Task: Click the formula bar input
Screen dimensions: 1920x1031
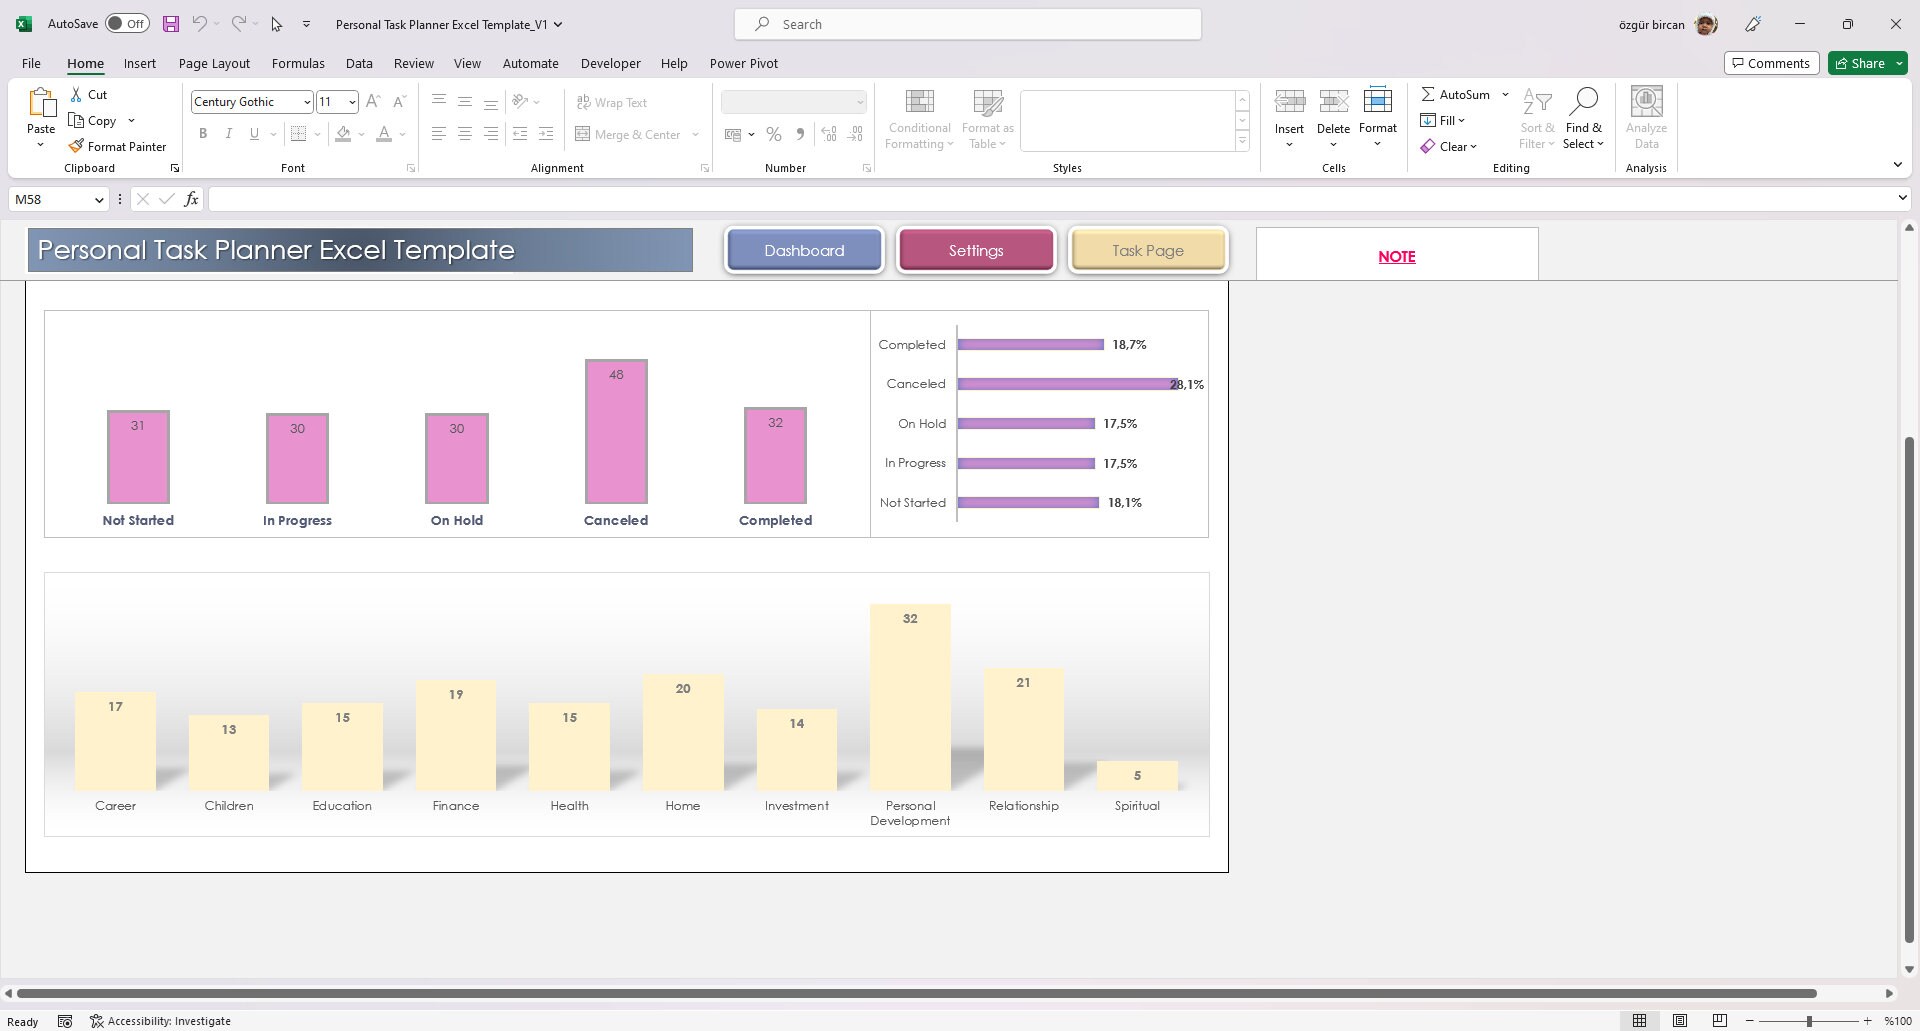Action: (x=1050, y=199)
